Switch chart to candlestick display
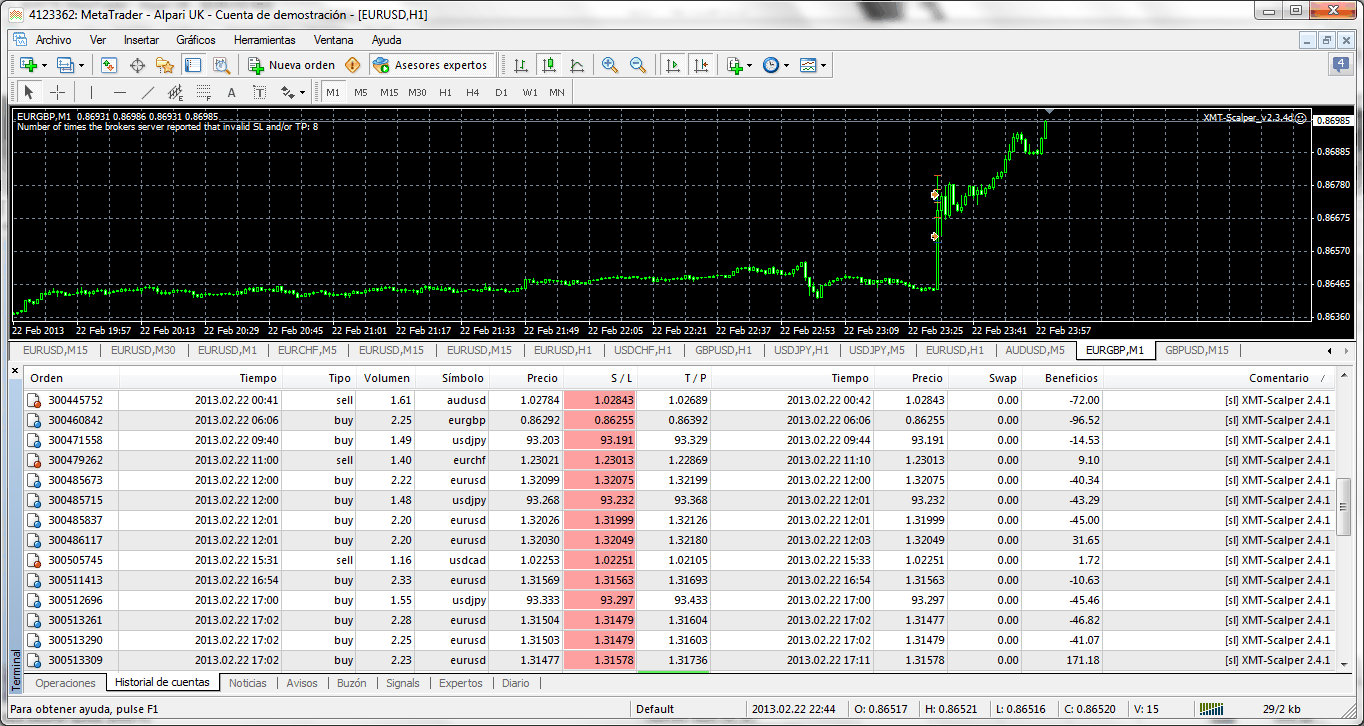The height and width of the screenshot is (726, 1364). click(x=548, y=65)
